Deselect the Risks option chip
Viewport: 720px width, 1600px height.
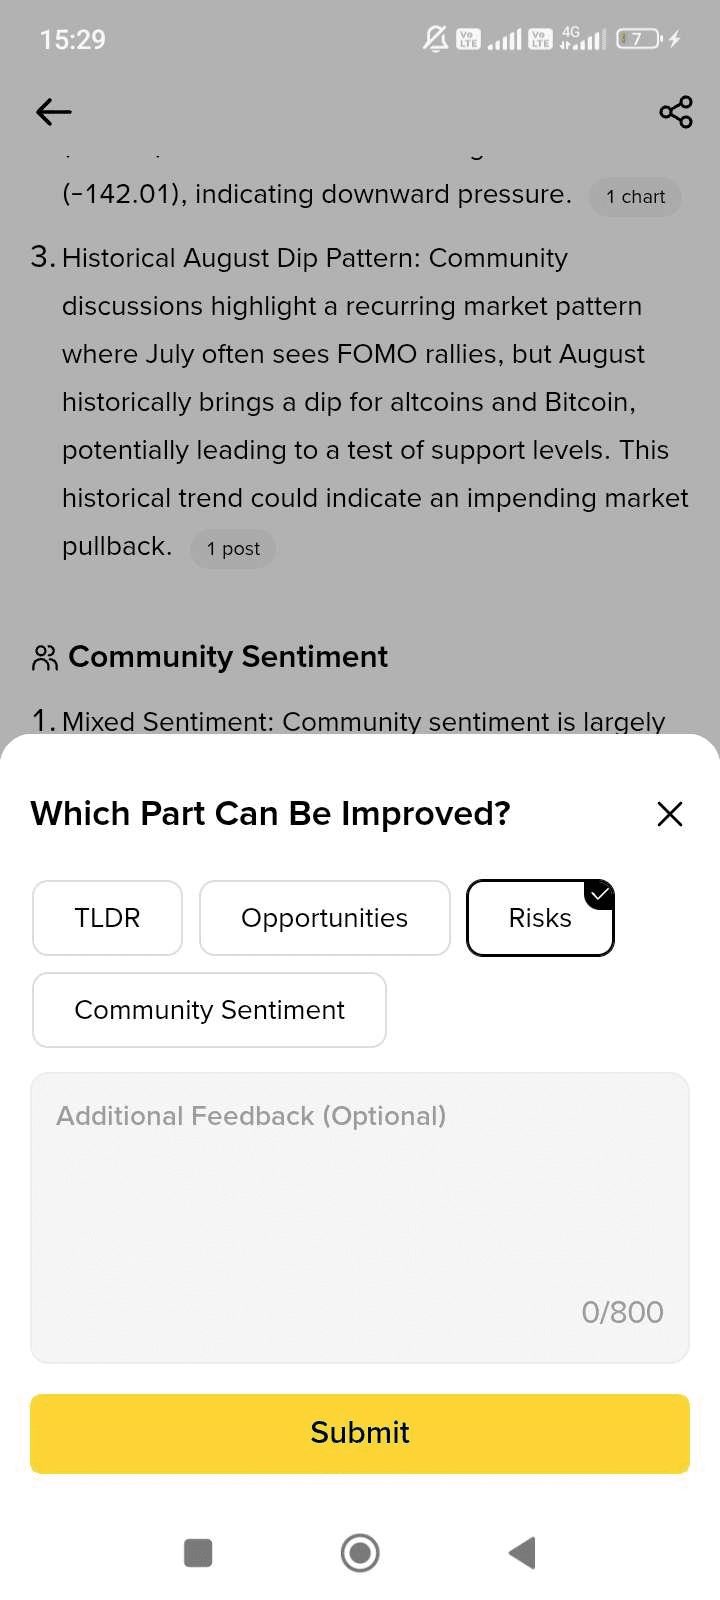click(540, 918)
